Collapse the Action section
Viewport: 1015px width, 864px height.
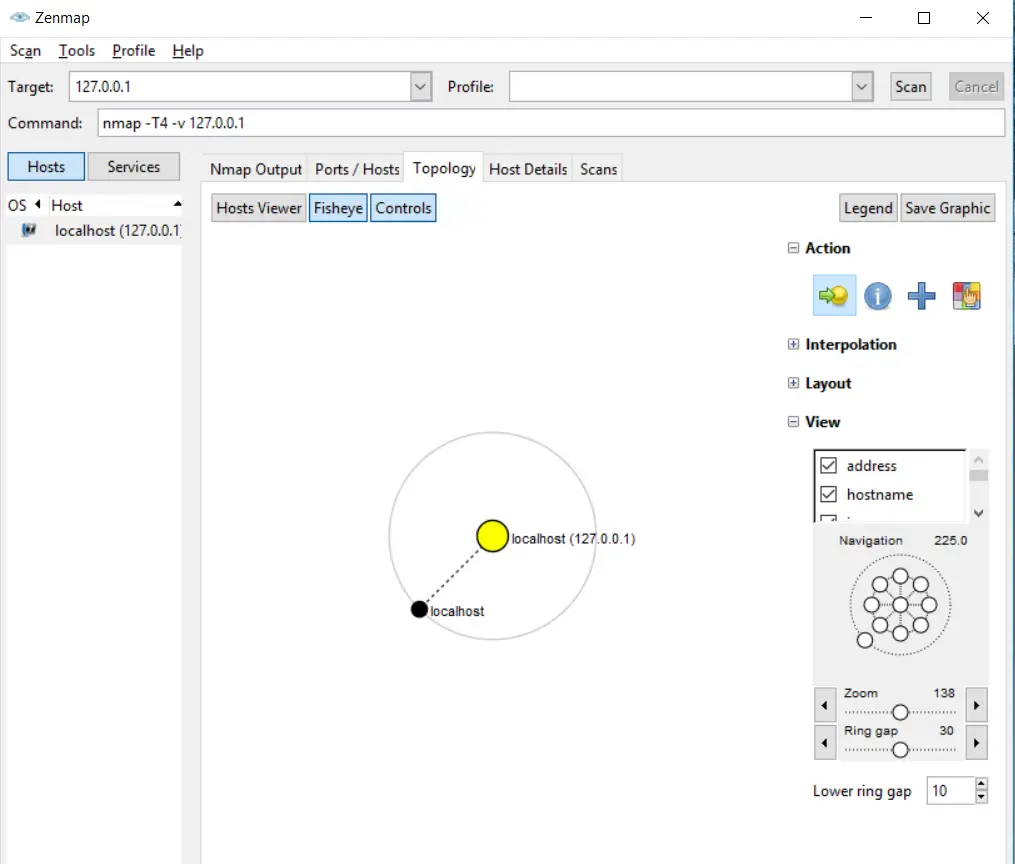[x=793, y=248]
